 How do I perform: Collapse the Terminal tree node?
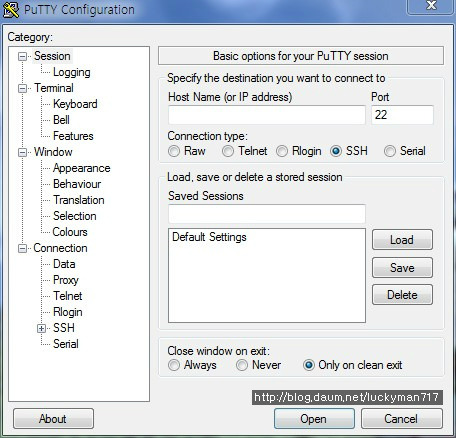[22, 88]
